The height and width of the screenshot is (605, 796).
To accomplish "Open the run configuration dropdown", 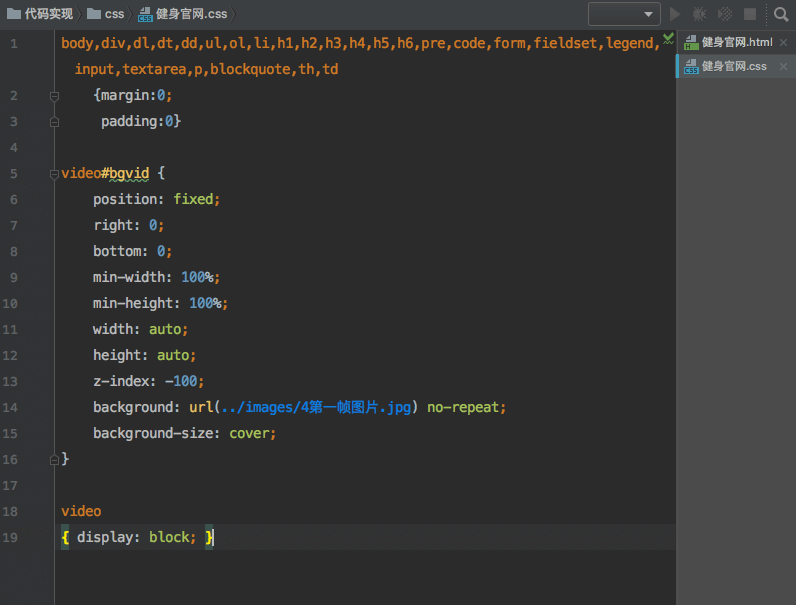I will pyautogui.click(x=624, y=14).
